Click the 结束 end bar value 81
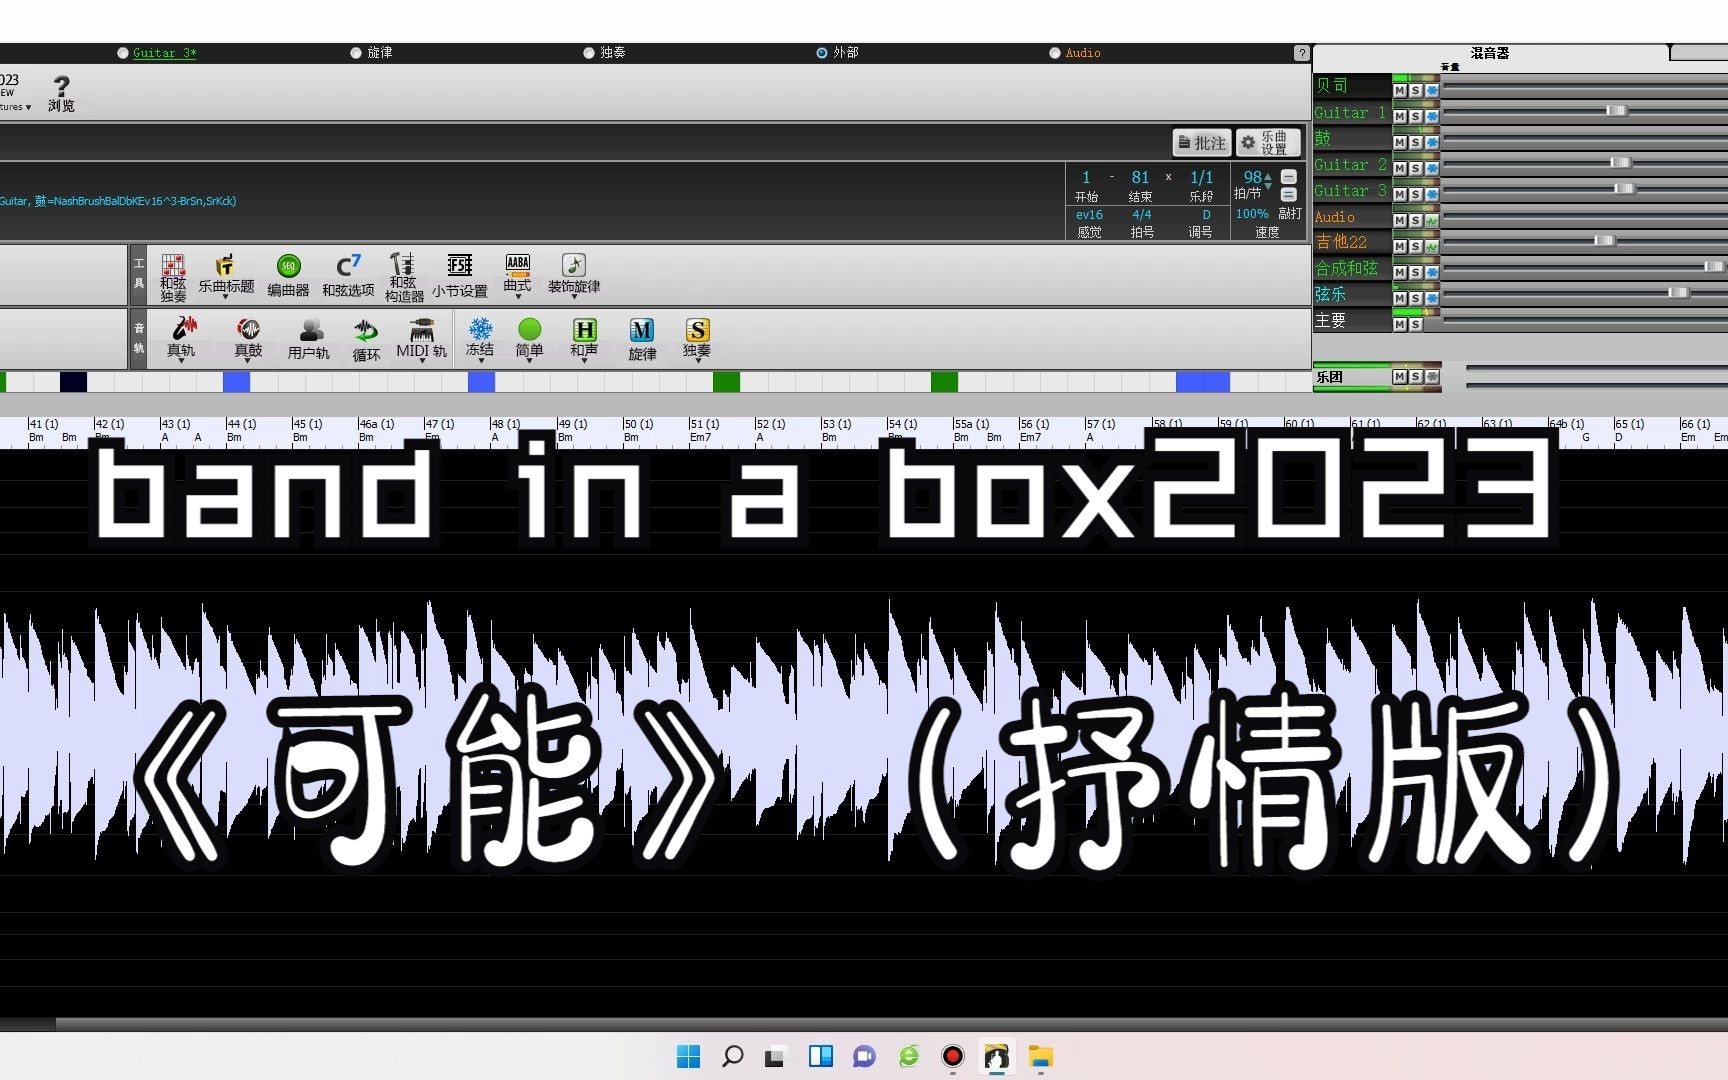The height and width of the screenshot is (1080, 1728). coord(1140,177)
